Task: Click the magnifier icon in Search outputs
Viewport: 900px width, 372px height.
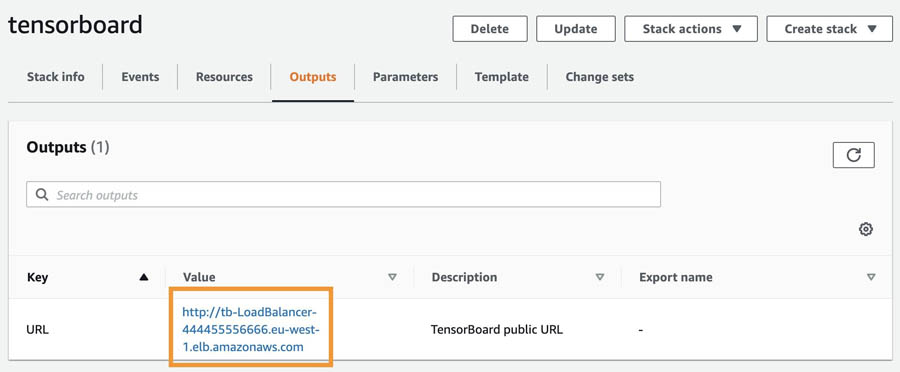Action: pos(42,195)
